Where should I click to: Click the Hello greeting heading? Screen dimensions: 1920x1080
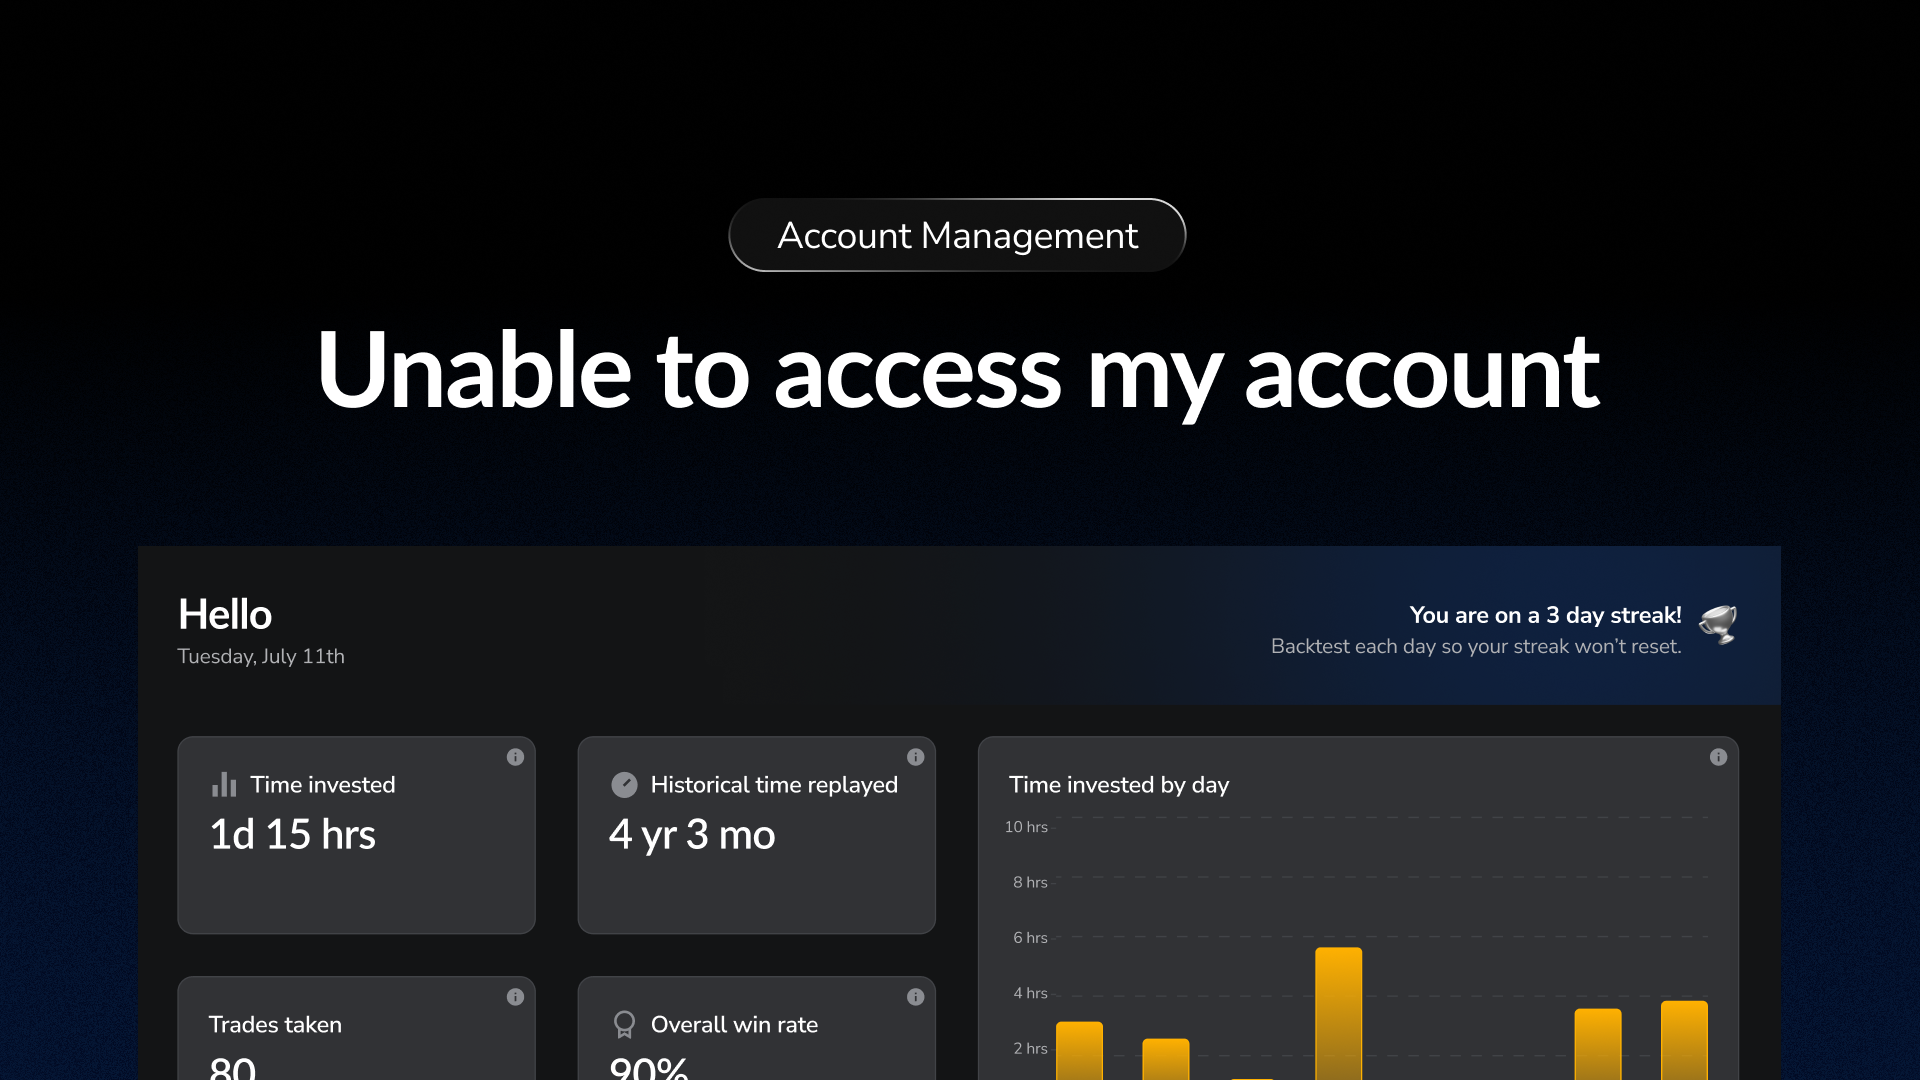pyautogui.click(x=225, y=614)
